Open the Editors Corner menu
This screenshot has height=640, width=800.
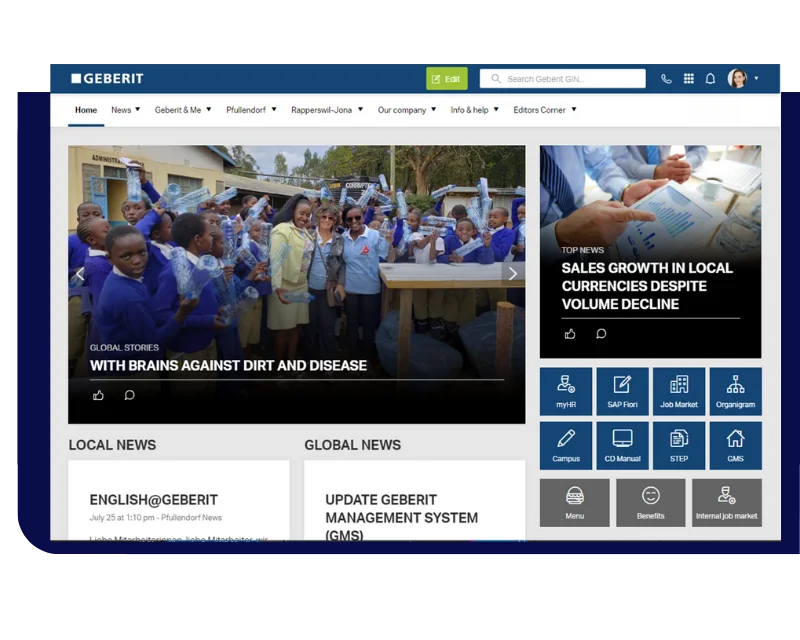click(544, 110)
